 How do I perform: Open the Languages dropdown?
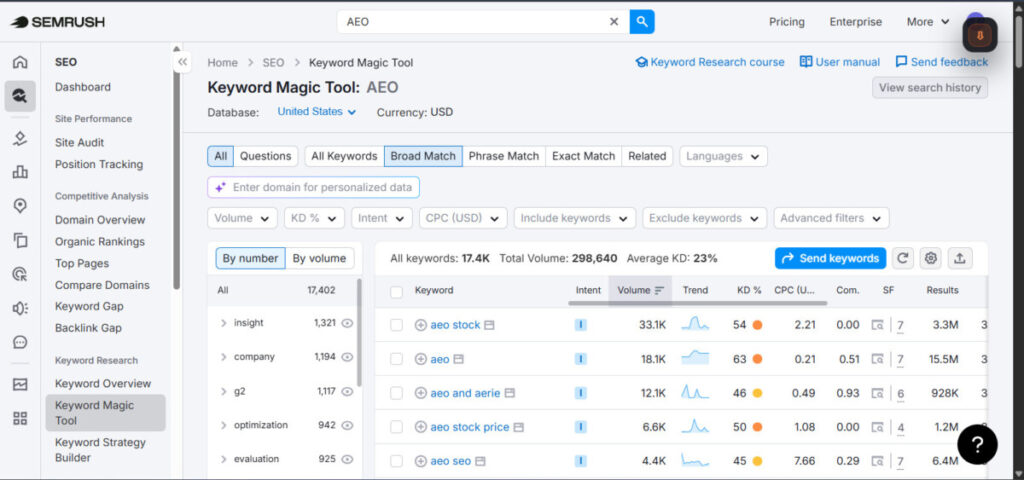723,156
